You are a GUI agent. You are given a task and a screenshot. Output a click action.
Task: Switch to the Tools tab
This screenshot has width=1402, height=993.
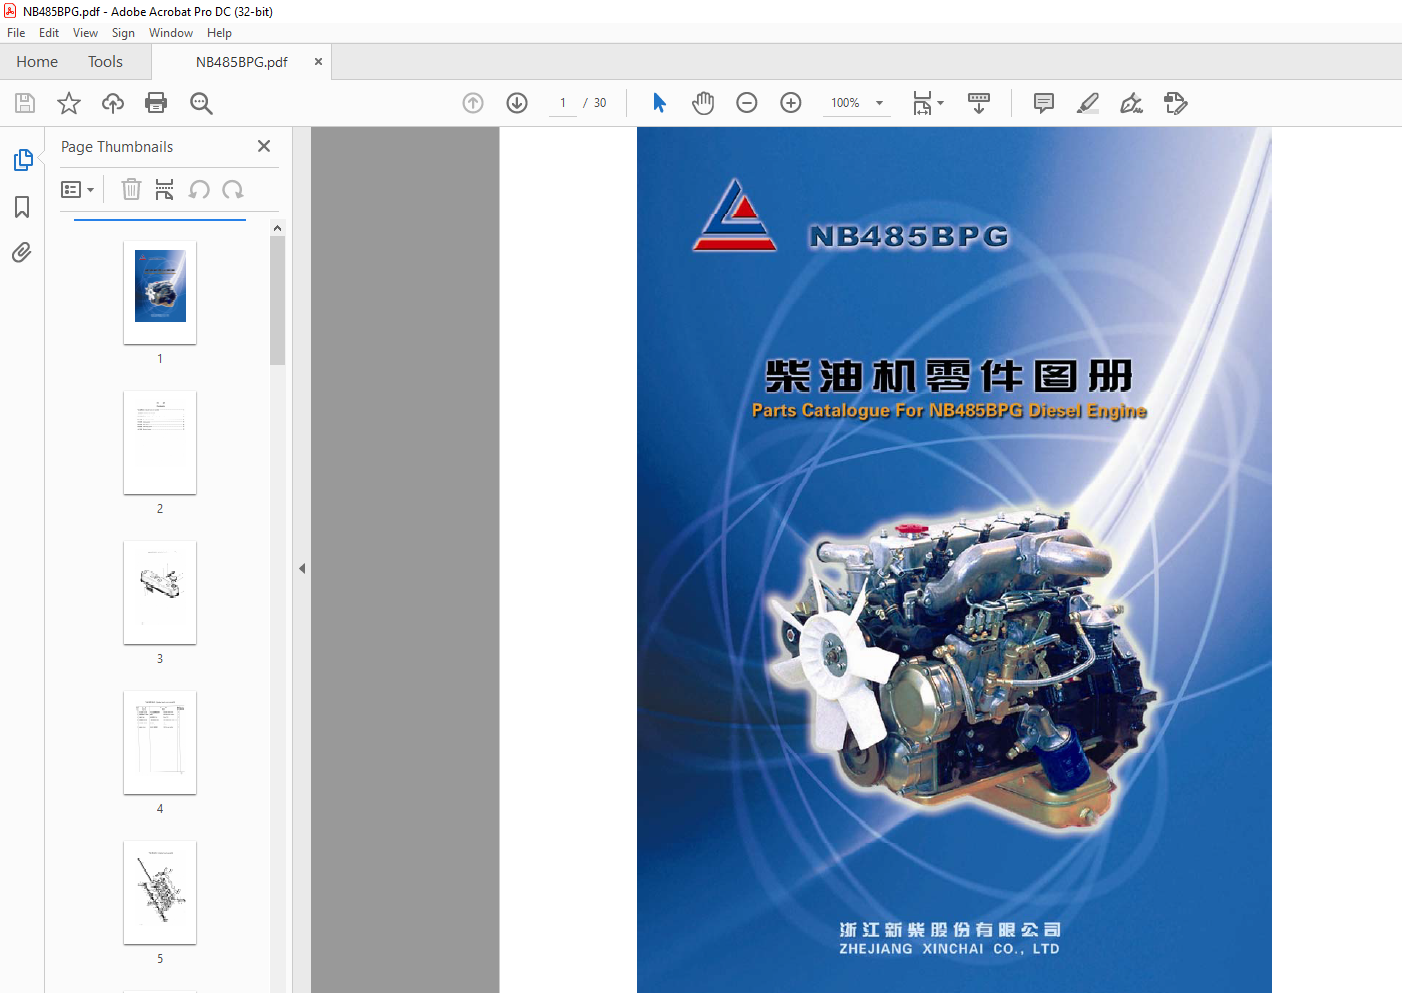(105, 62)
